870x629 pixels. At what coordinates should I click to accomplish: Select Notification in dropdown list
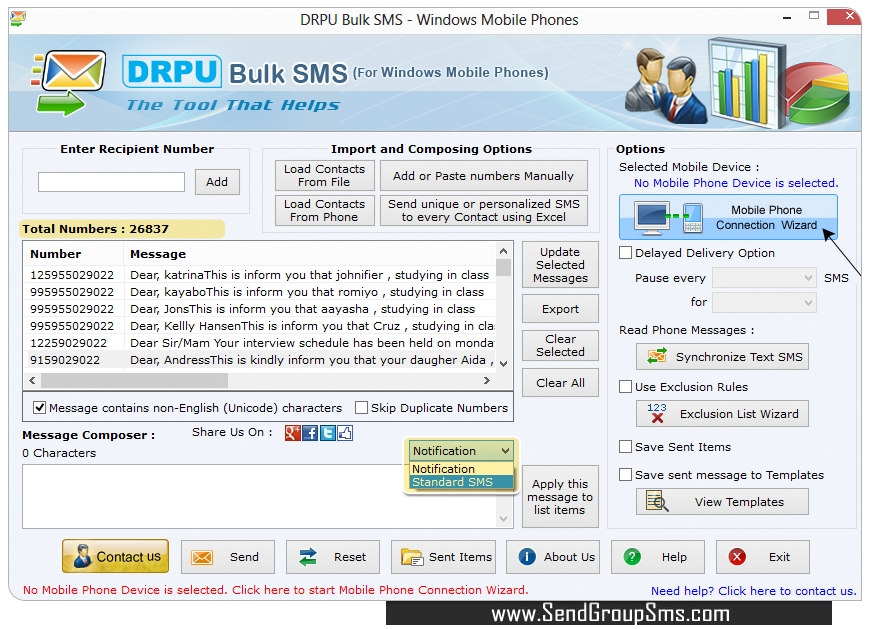coord(461,469)
